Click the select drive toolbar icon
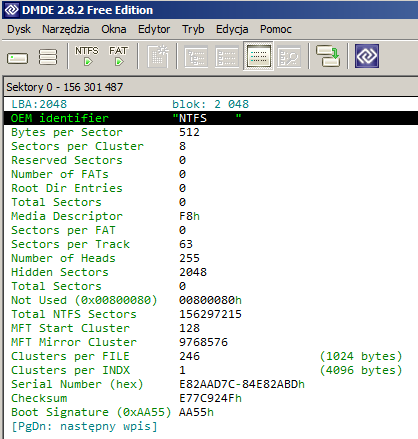The width and height of the screenshot is (418, 439). tap(17, 57)
